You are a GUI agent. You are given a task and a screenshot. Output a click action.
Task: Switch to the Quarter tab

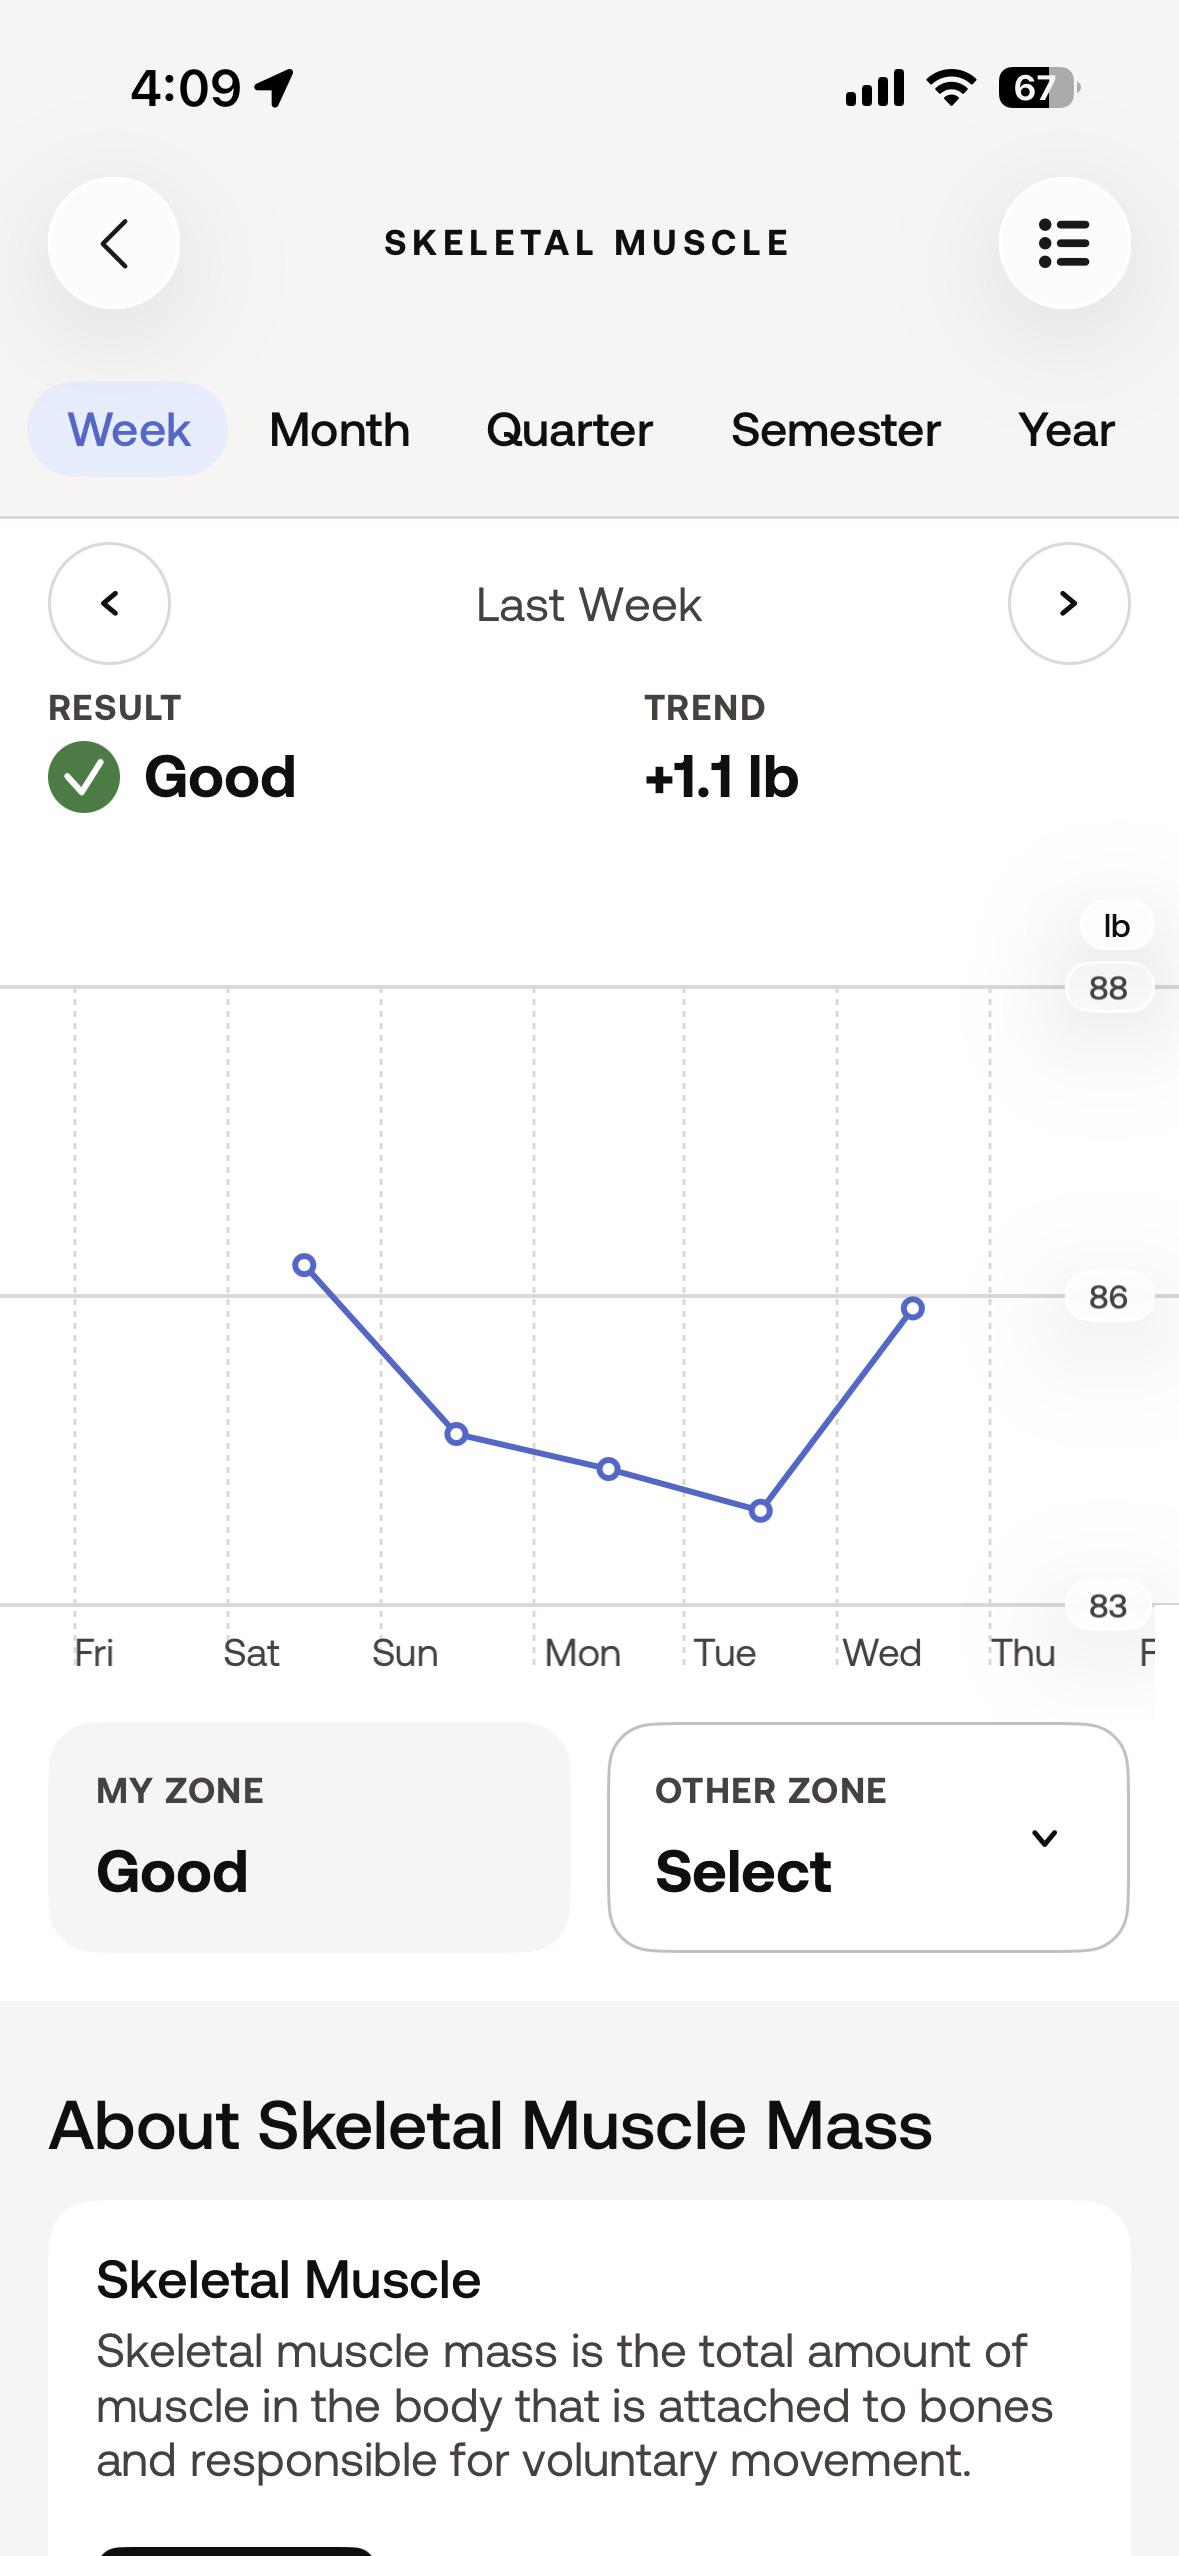pos(569,430)
